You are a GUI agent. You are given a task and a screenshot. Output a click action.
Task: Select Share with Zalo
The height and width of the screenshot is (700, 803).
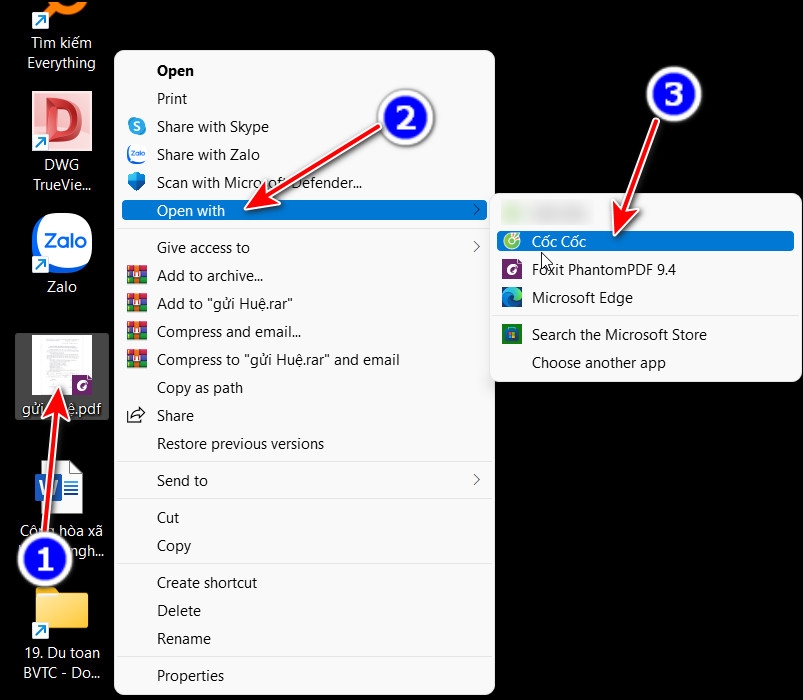pos(304,154)
